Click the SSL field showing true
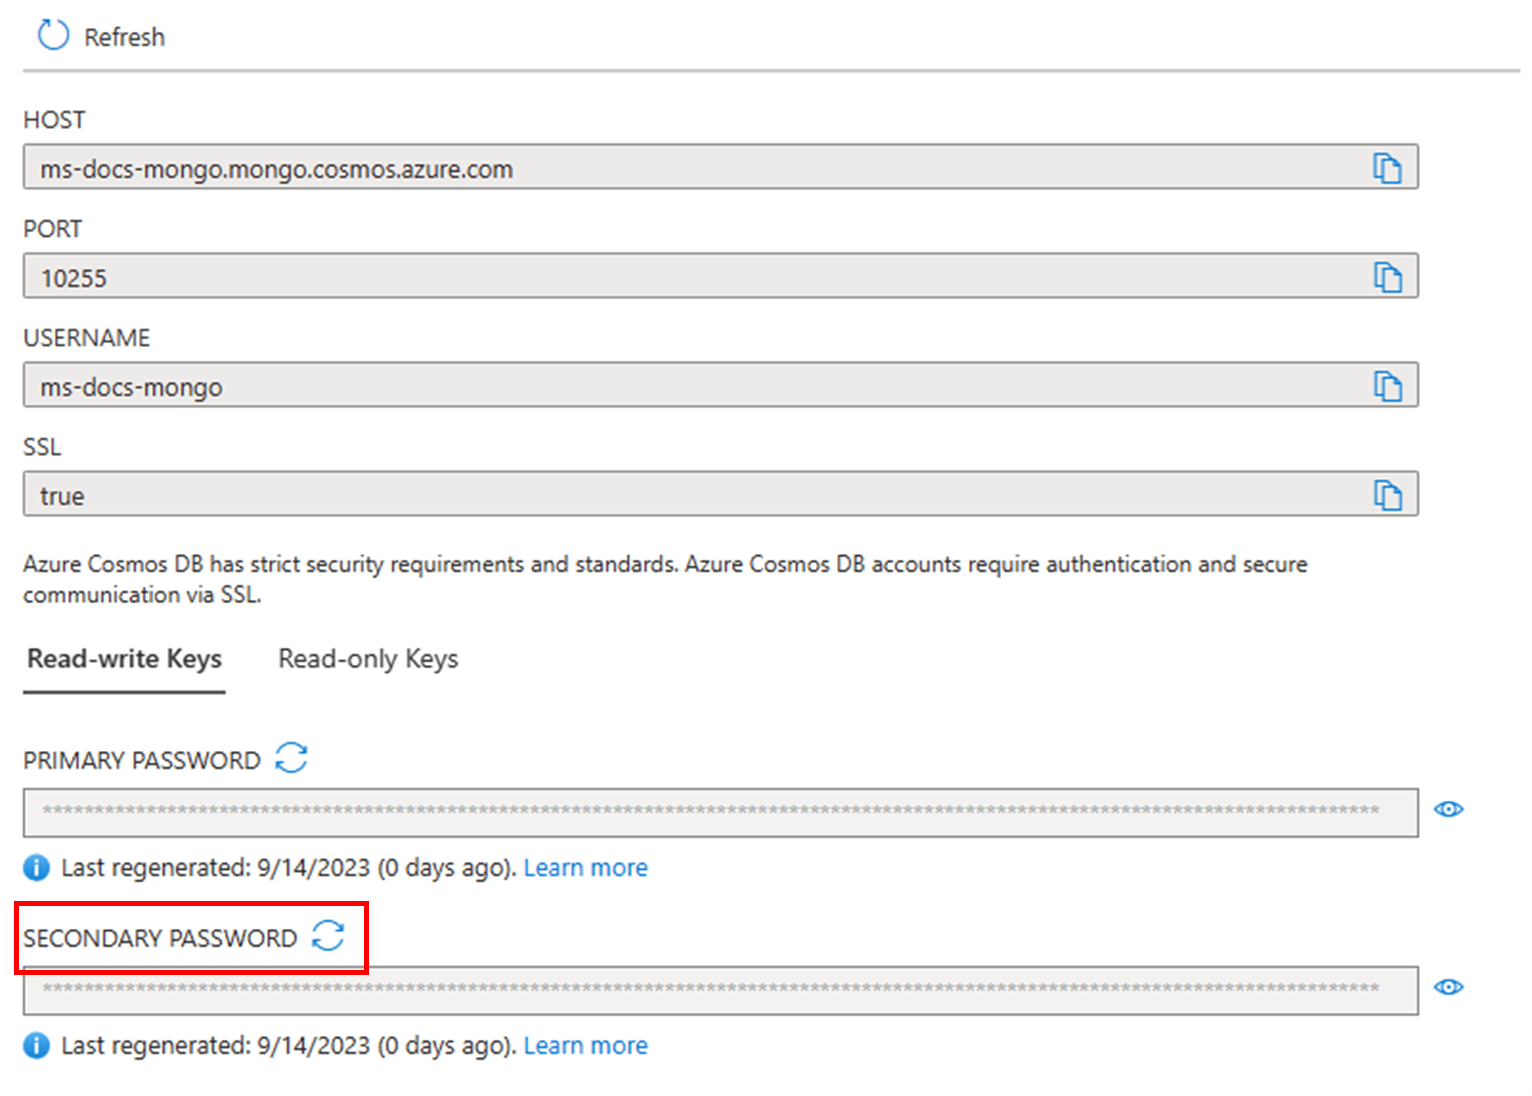1532x1096 pixels. click(x=720, y=494)
